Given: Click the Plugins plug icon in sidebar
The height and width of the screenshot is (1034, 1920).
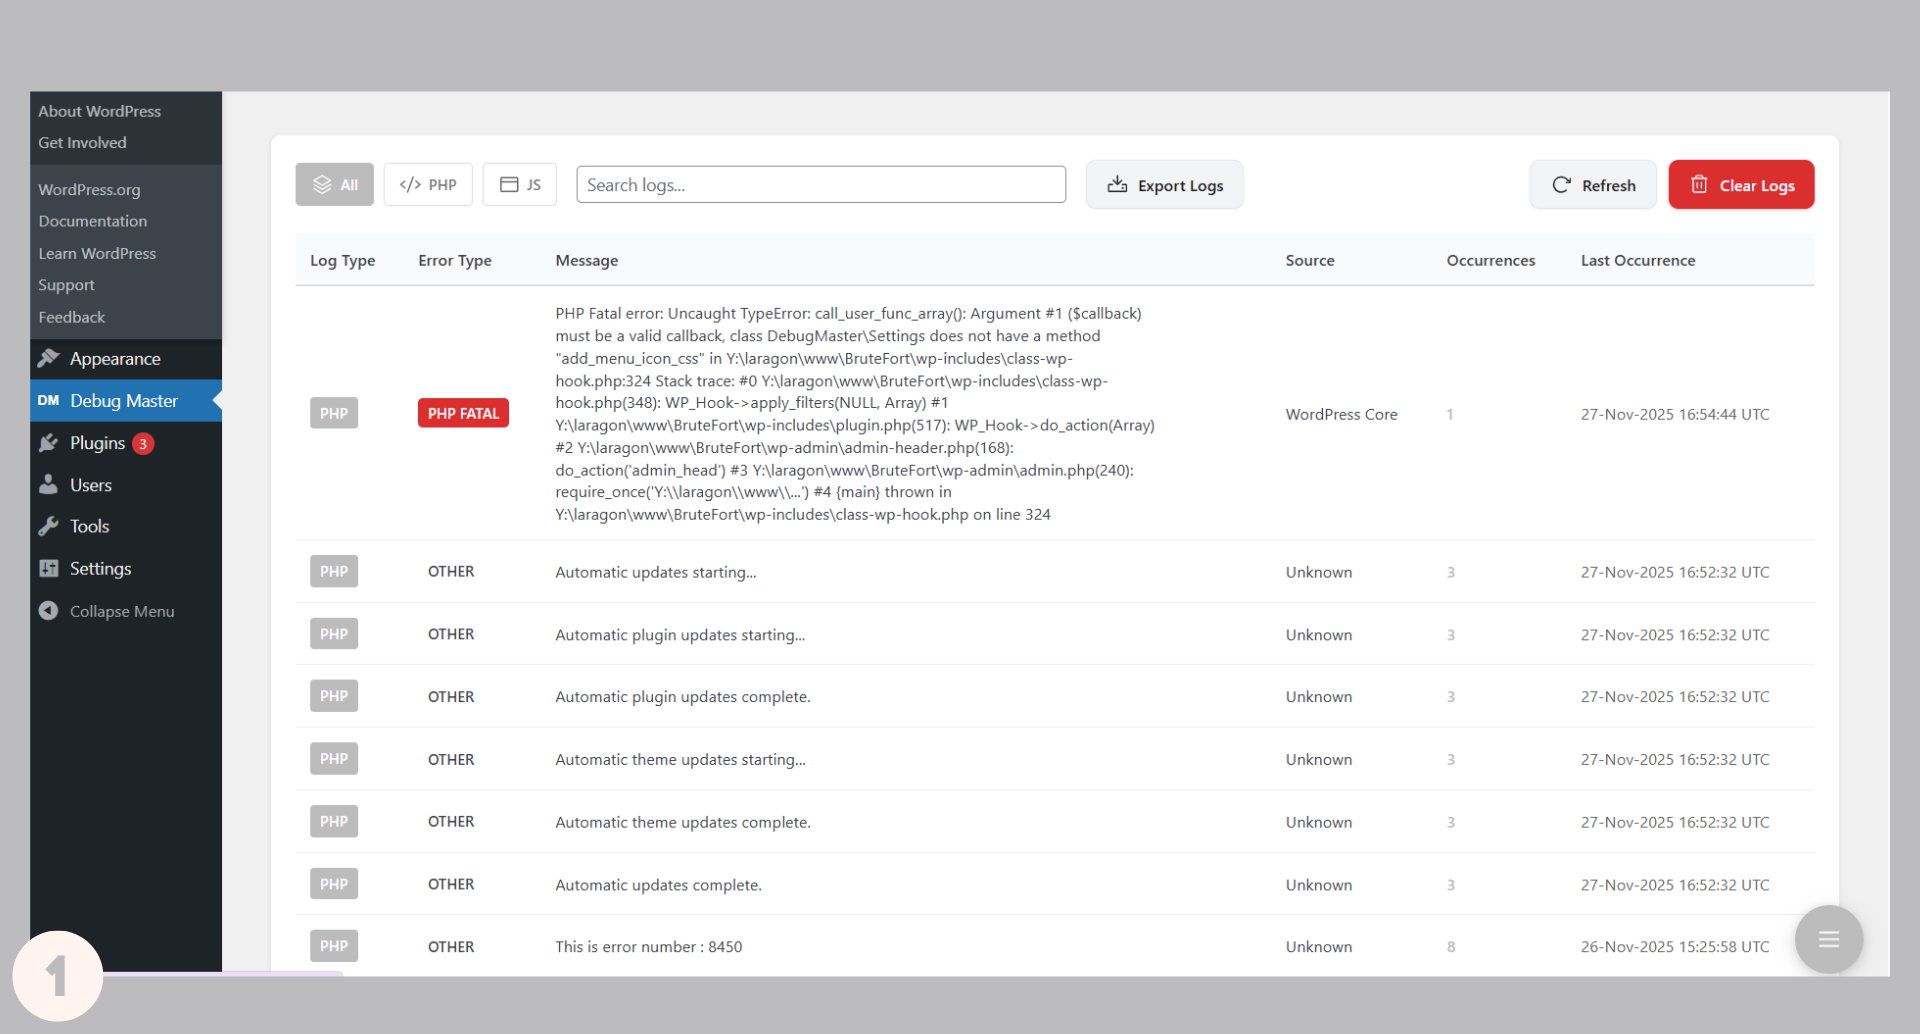Looking at the screenshot, I should (x=48, y=443).
